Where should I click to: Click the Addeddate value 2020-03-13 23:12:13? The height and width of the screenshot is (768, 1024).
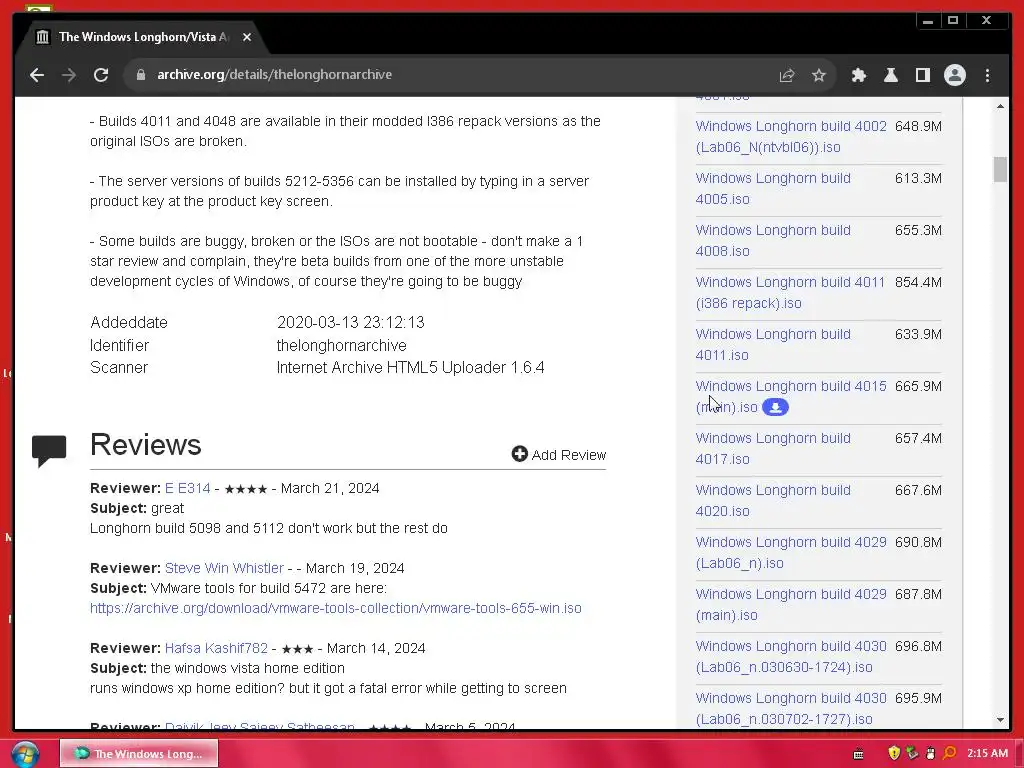click(x=351, y=323)
